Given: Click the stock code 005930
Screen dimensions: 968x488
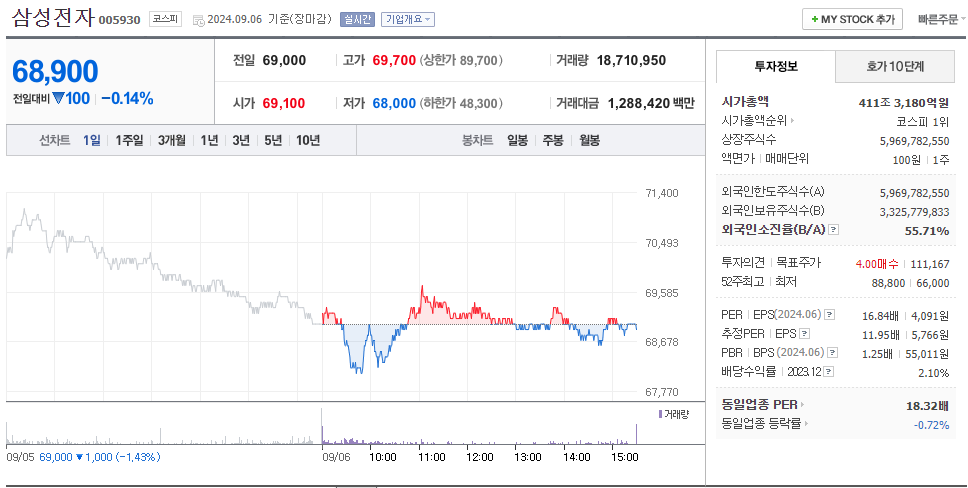Looking at the screenshot, I should (x=120, y=20).
